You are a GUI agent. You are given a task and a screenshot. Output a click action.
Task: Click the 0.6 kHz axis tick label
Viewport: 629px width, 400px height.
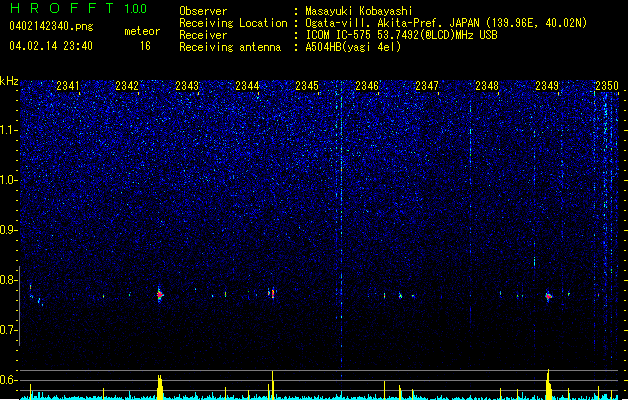(9, 380)
